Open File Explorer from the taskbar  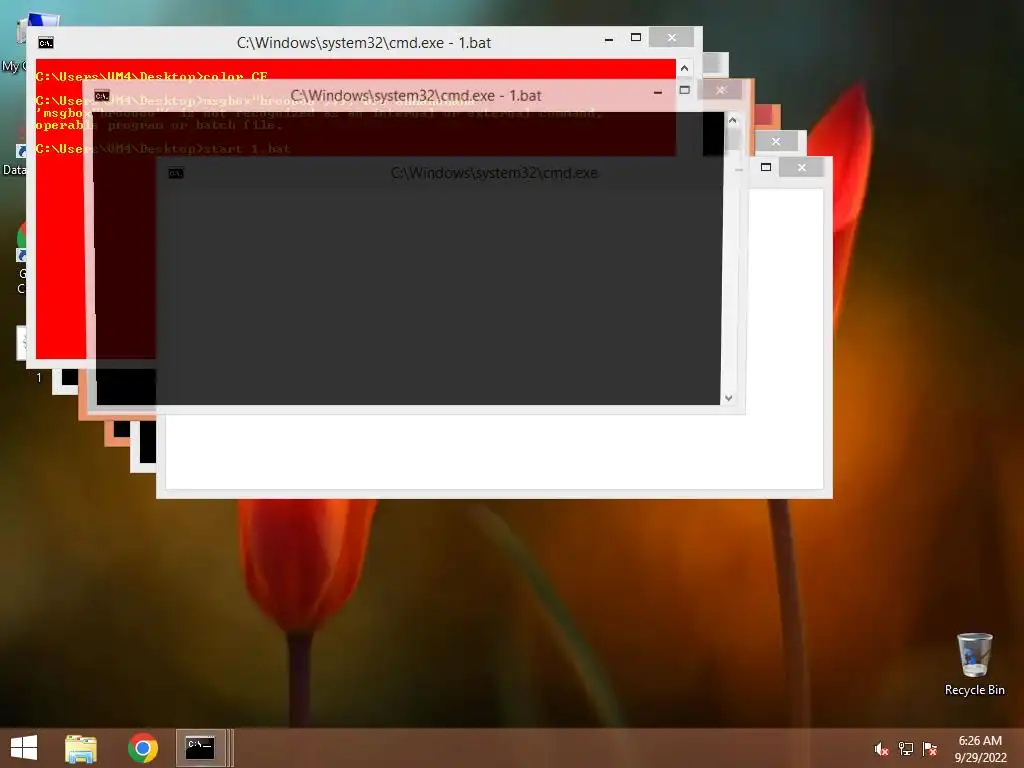point(80,748)
